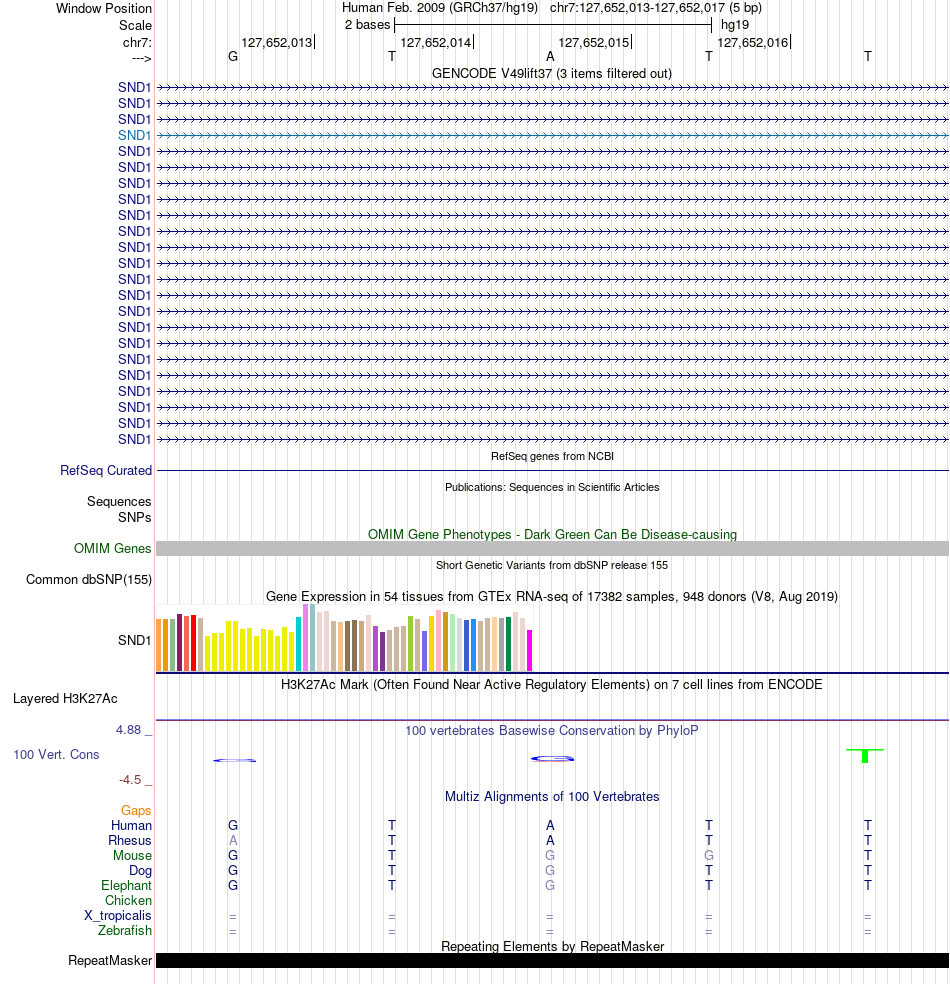The height and width of the screenshot is (984, 950).
Task: Open the 'H3K27Ac Mark' ENCODE track title
Action: point(552,685)
